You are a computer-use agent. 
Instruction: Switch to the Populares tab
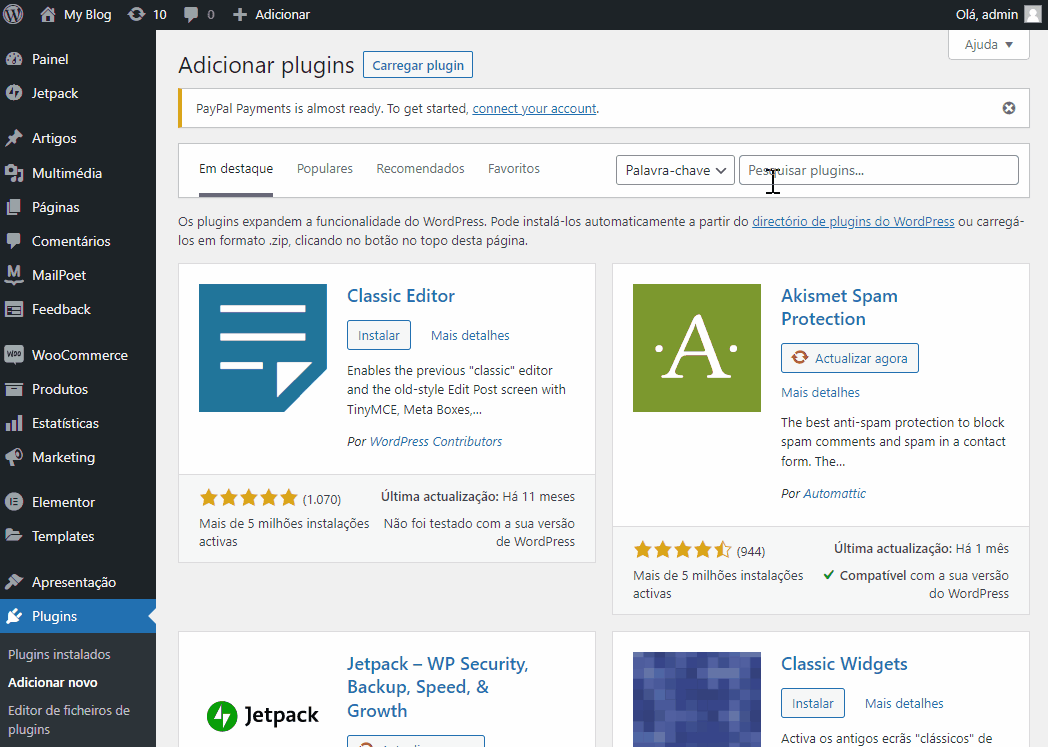[x=325, y=169]
